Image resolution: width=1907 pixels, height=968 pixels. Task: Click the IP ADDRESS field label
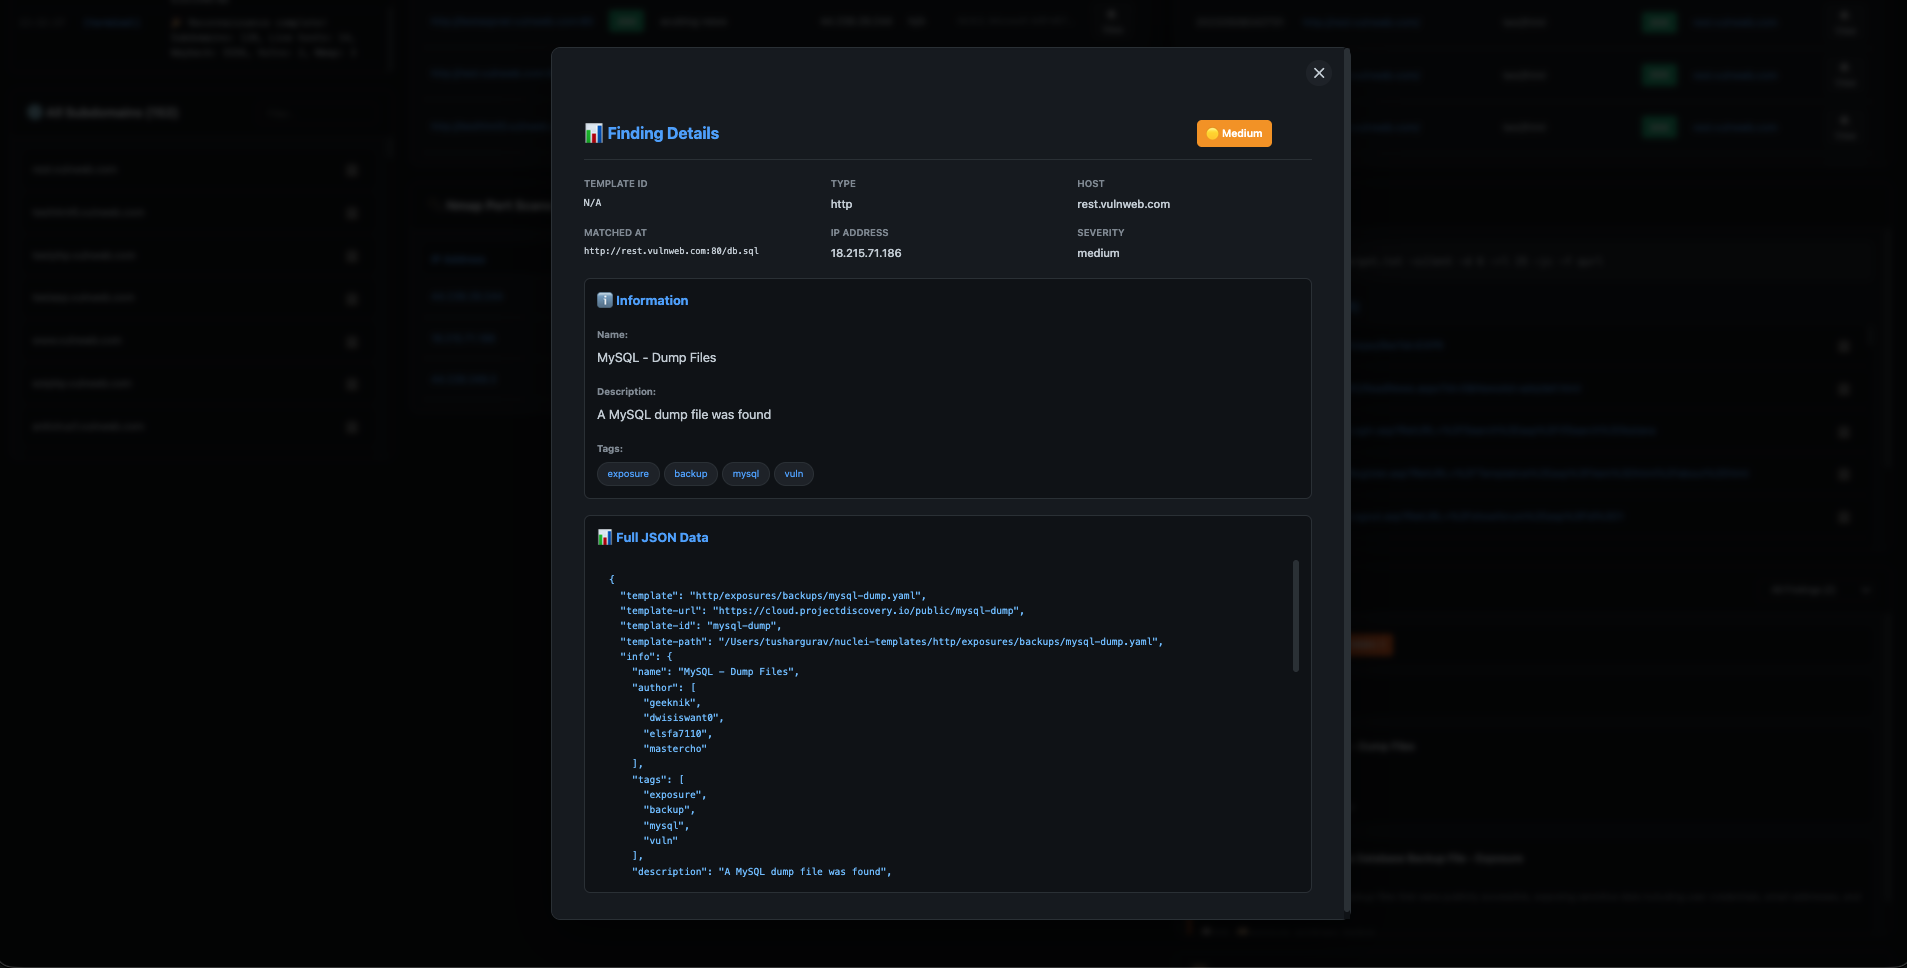[859, 233]
